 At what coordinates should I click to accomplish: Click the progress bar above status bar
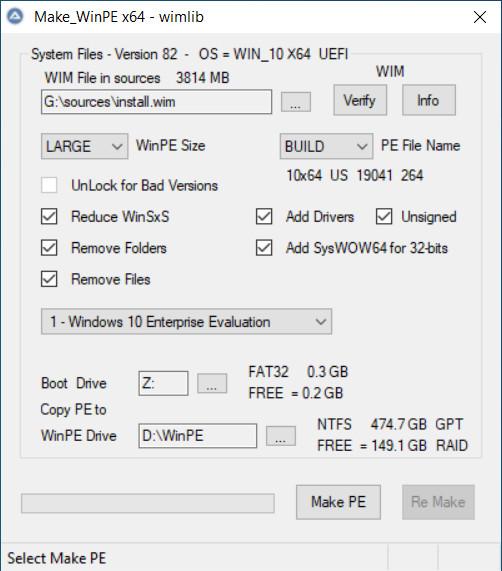click(x=148, y=503)
